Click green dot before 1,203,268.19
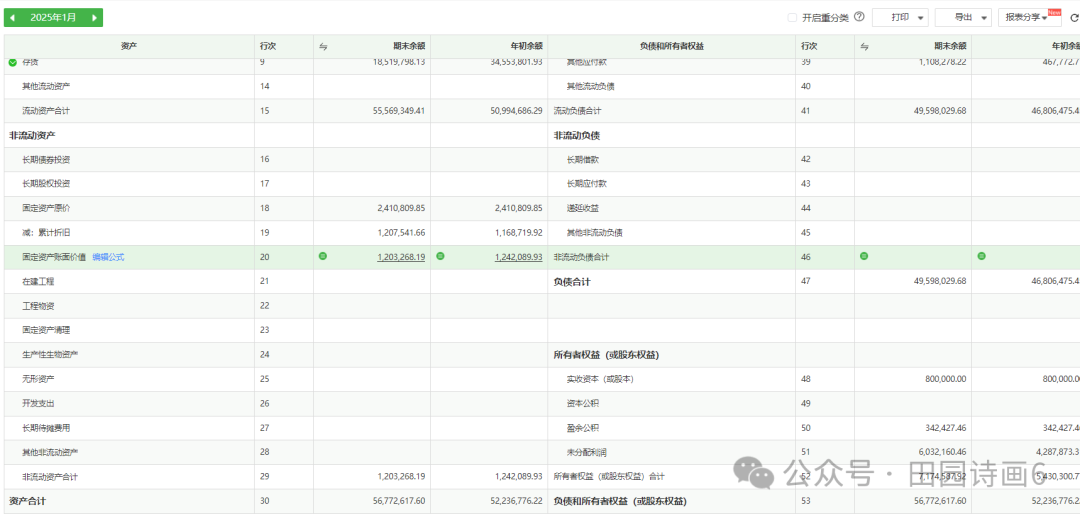This screenshot has width=1080, height=517. [323, 257]
